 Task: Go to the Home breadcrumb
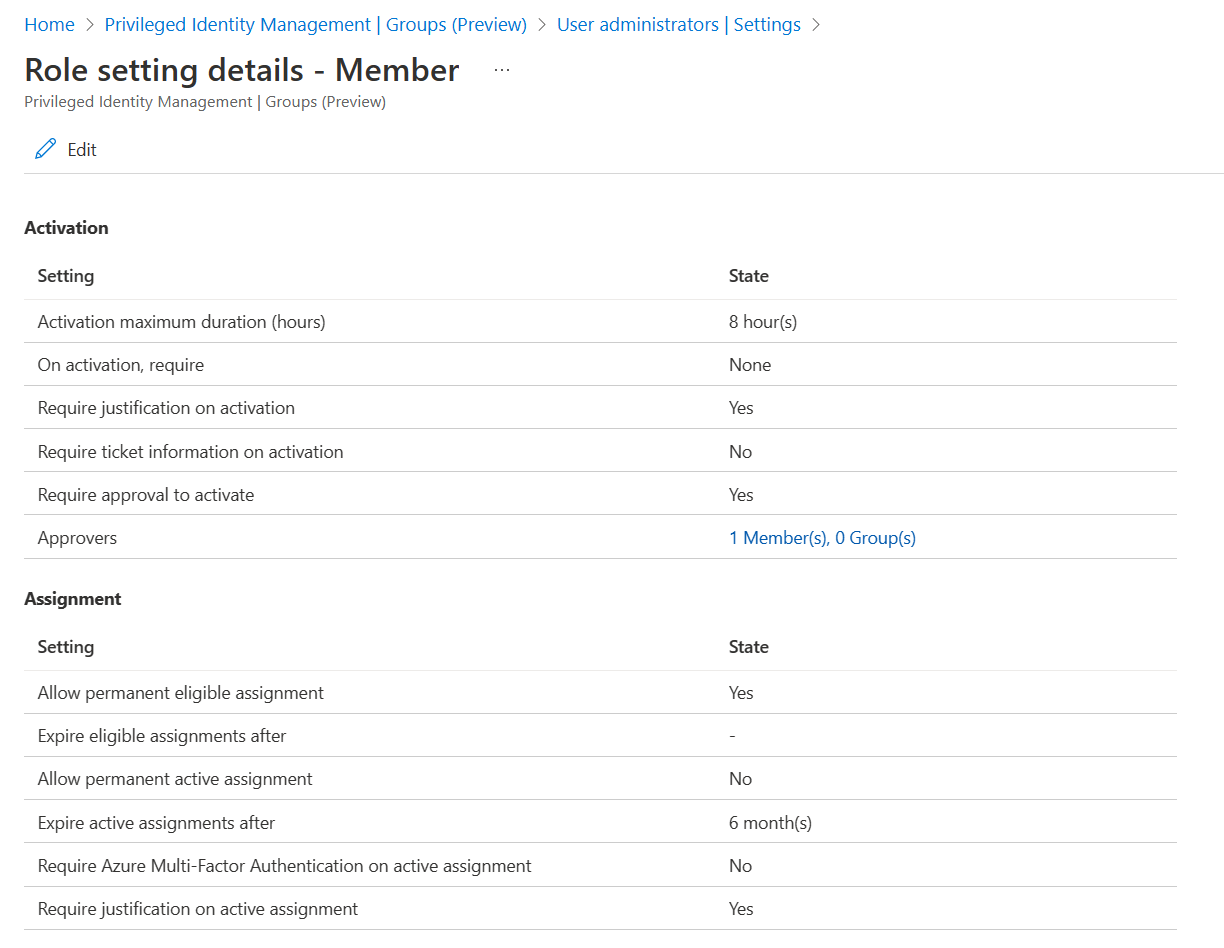(x=49, y=25)
